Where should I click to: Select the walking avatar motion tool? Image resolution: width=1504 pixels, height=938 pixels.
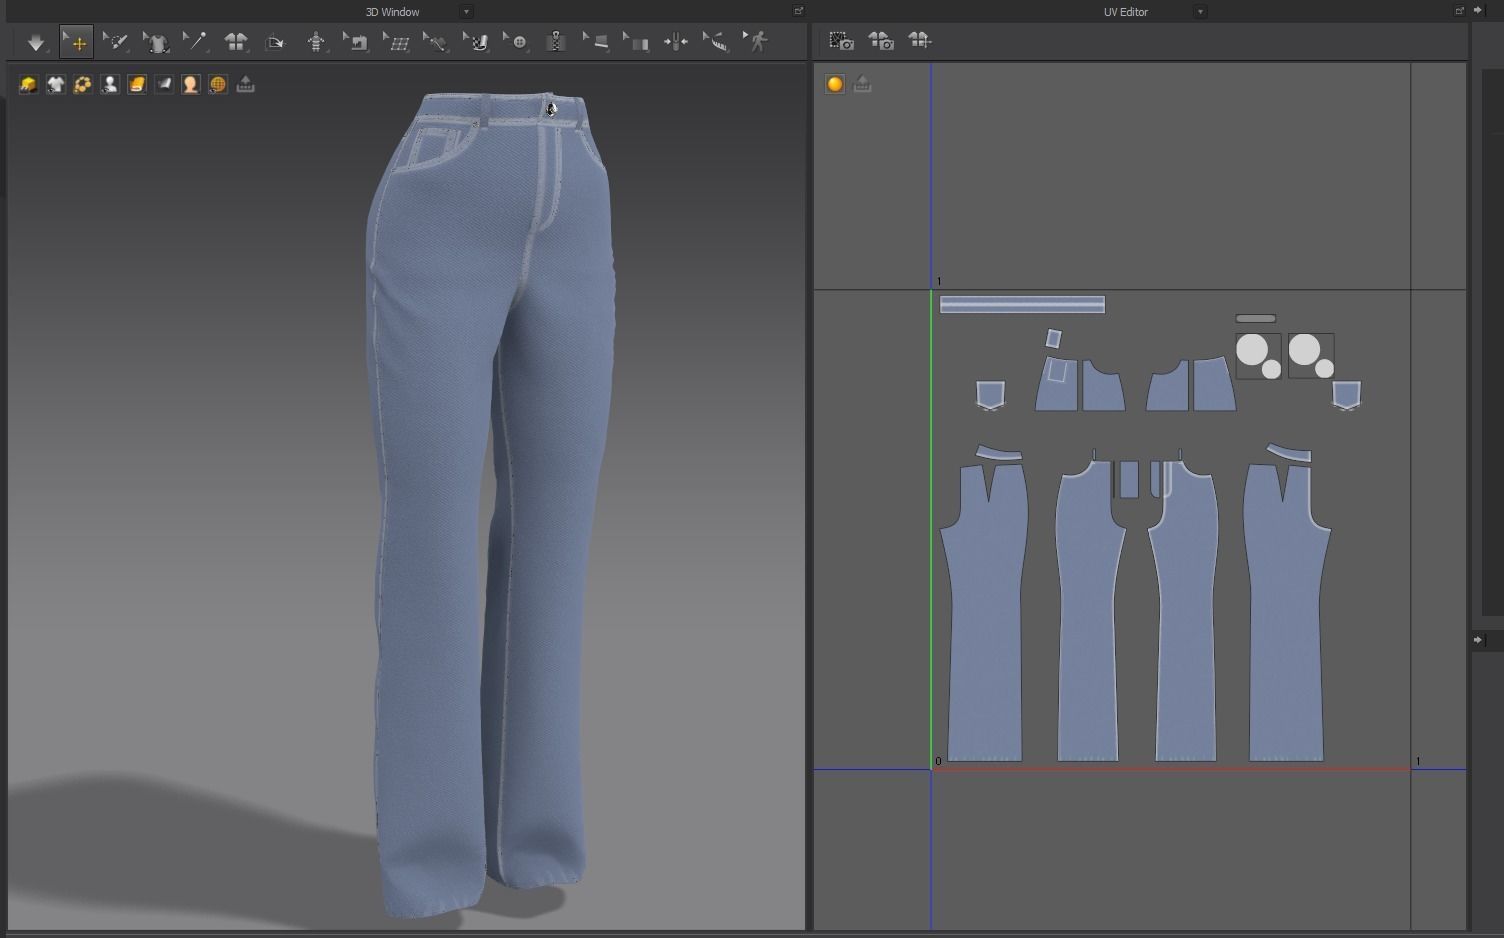click(x=757, y=42)
